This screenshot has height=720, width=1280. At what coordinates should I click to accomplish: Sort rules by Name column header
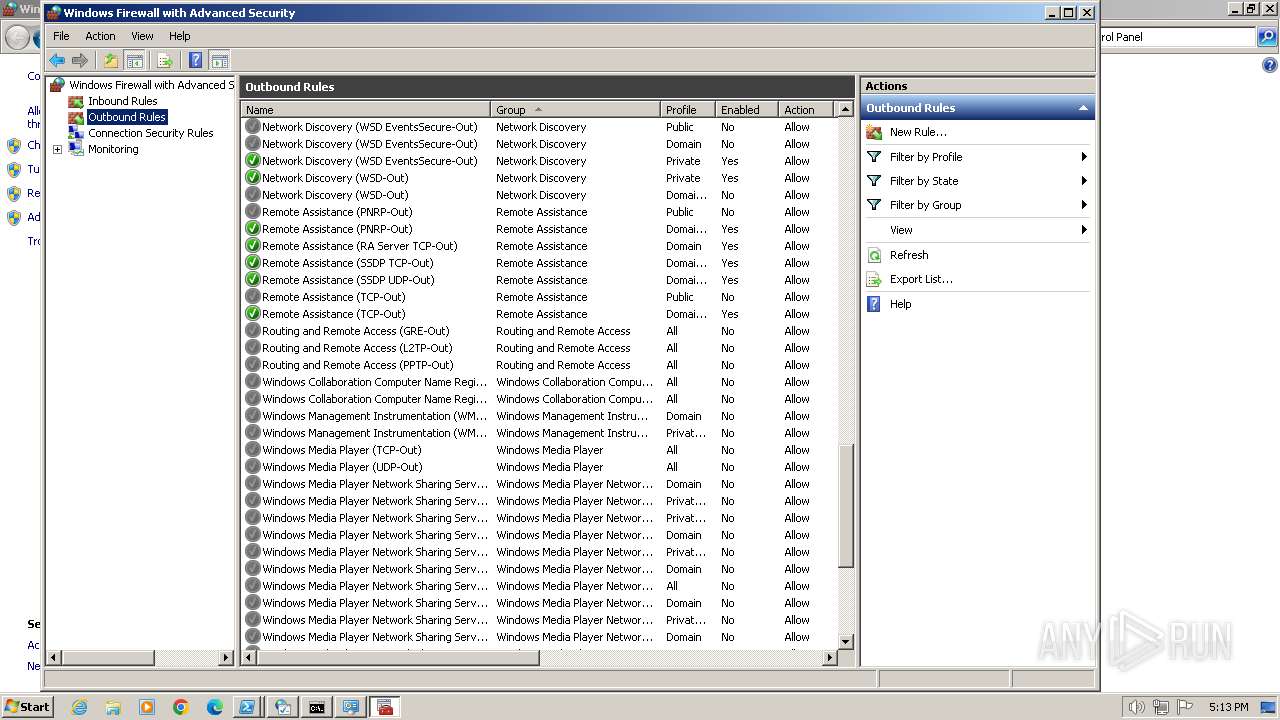click(x=365, y=110)
